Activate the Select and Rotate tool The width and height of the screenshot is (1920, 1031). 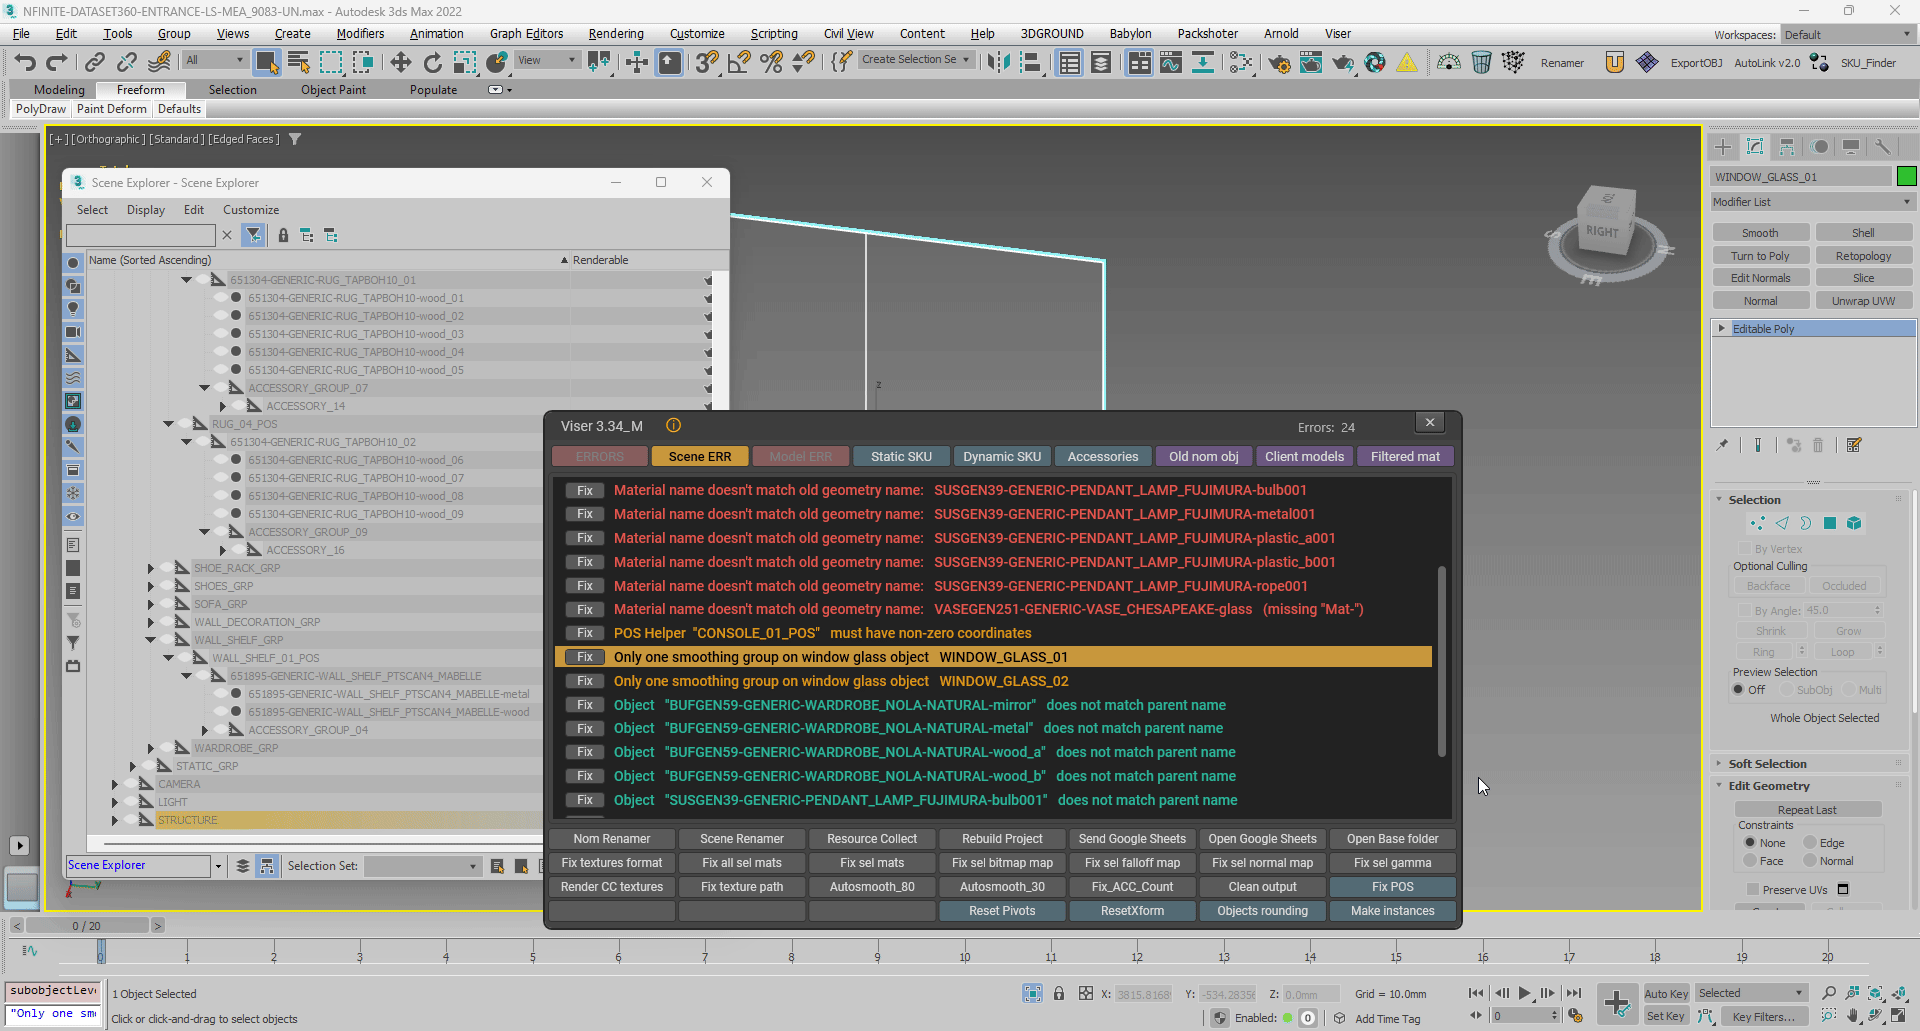[432, 63]
